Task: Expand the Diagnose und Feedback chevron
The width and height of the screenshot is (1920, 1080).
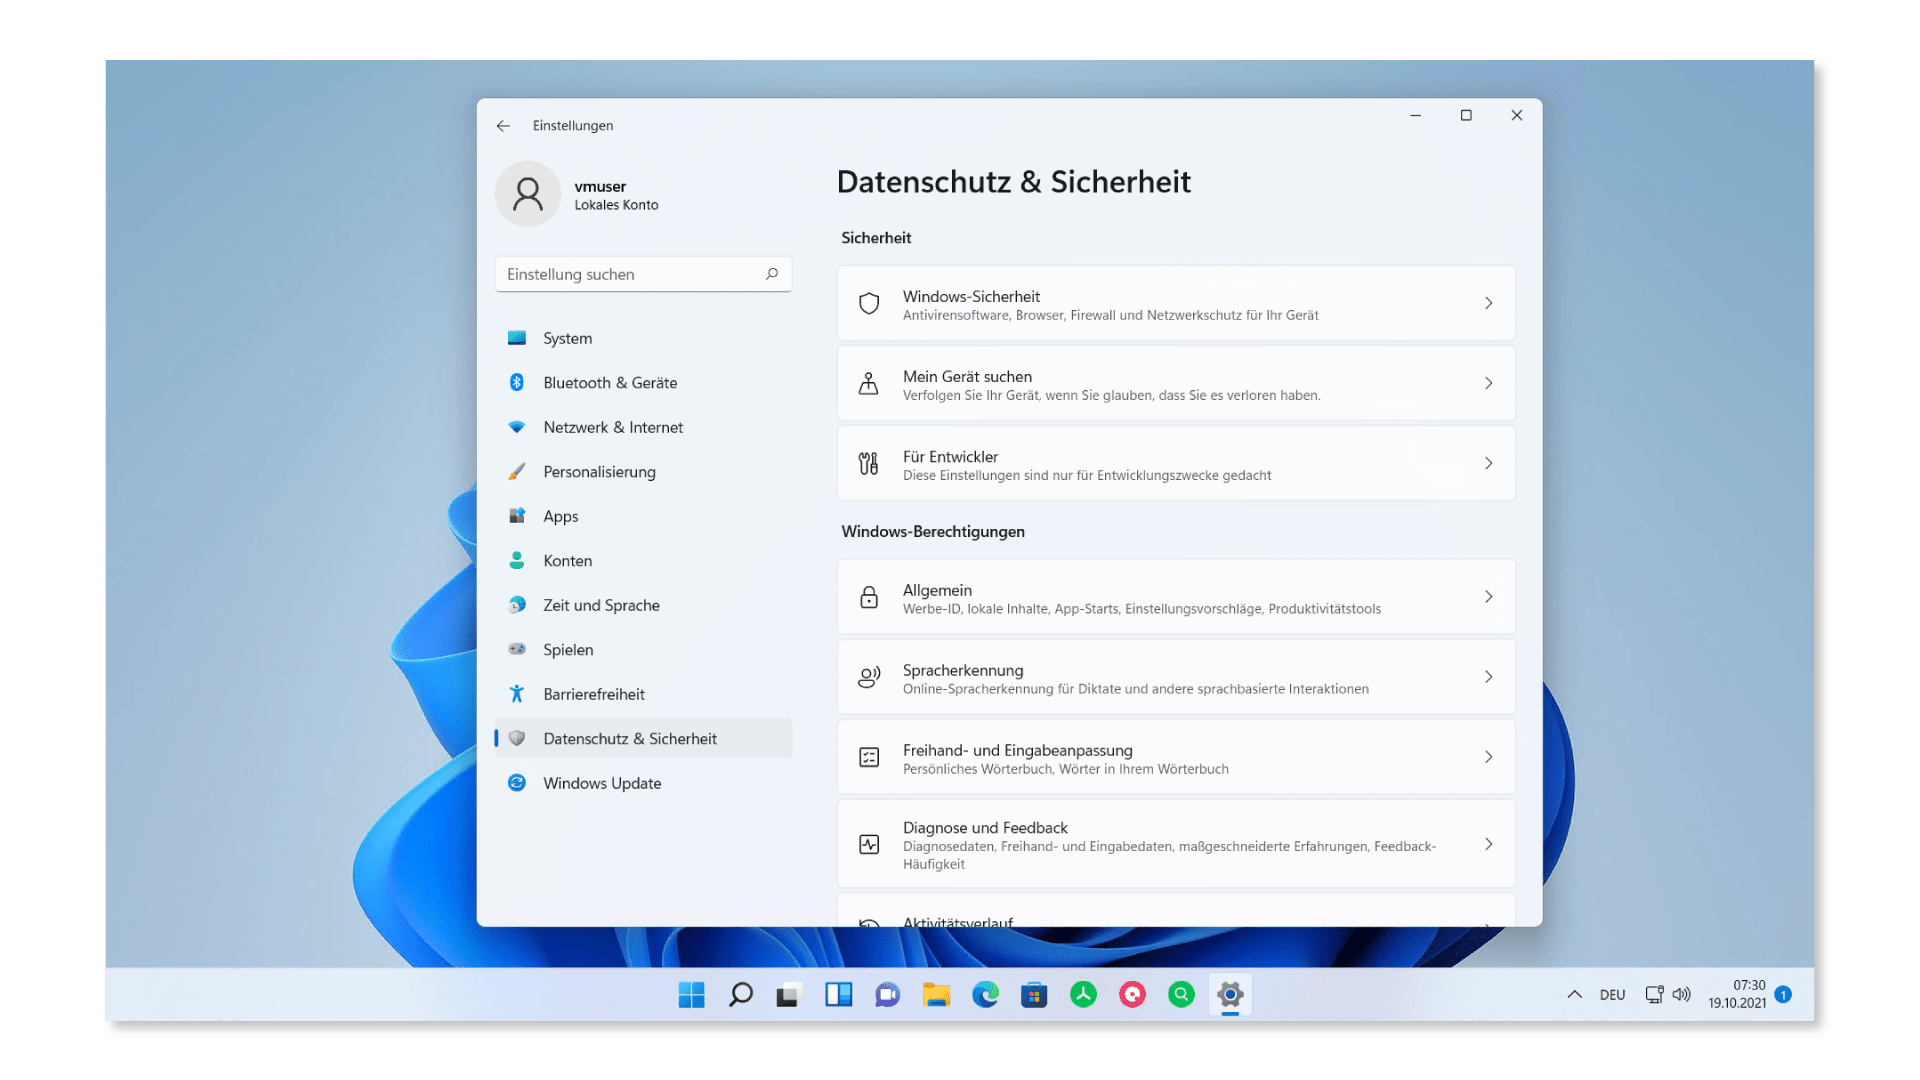Action: pyautogui.click(x=1489, y=845)
